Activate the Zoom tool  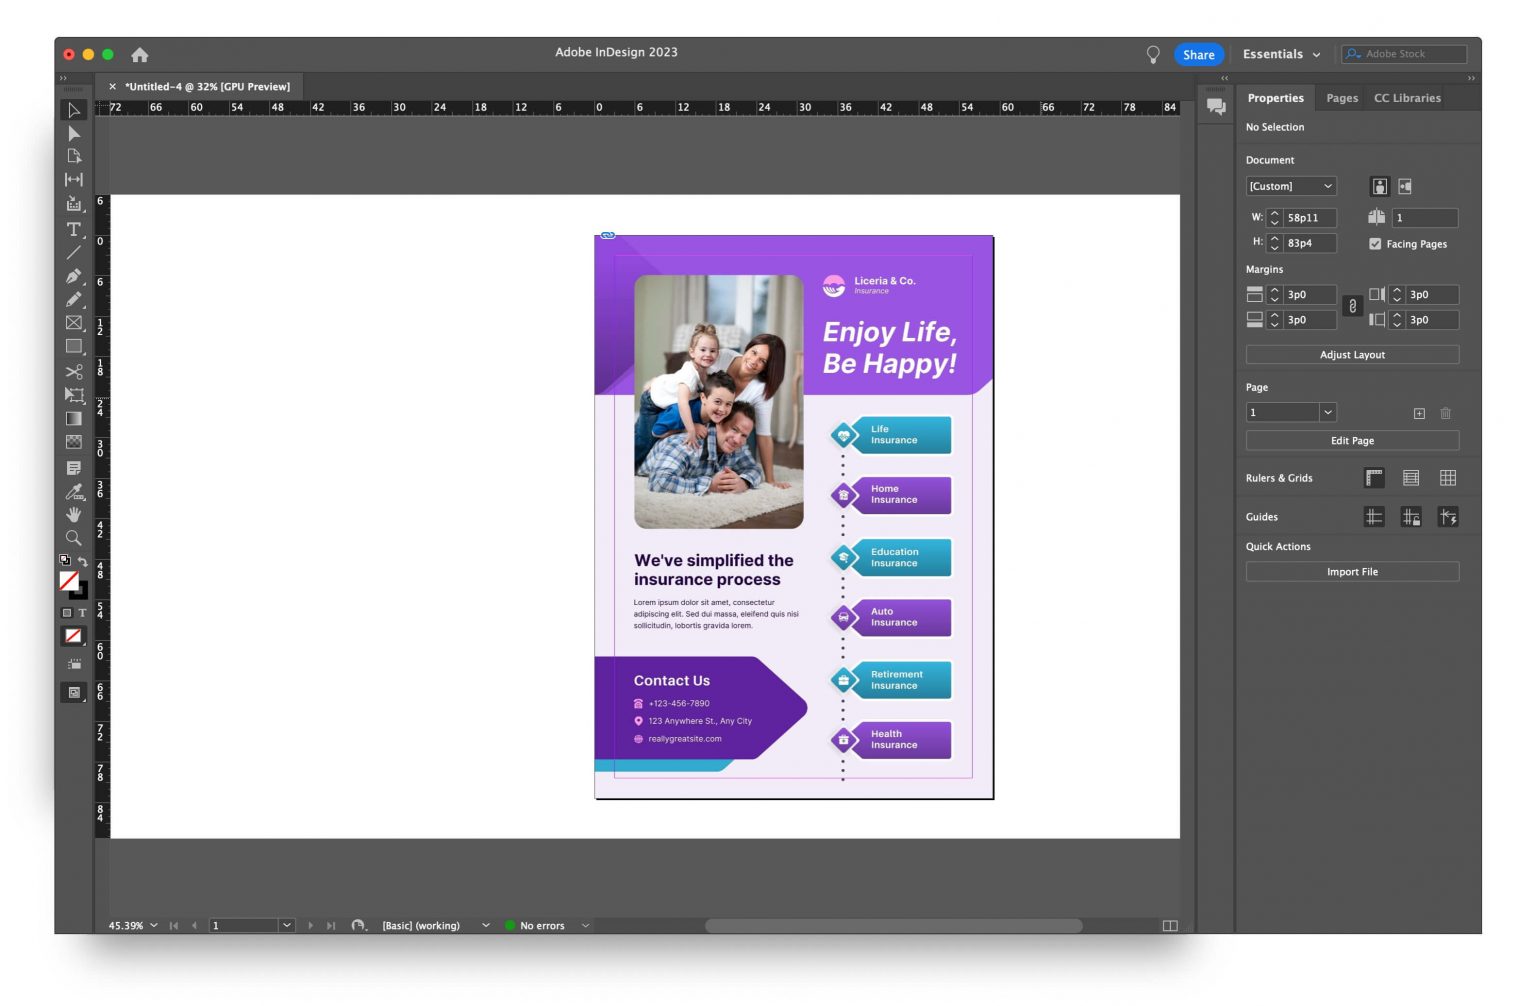click(x=73, y=538)
